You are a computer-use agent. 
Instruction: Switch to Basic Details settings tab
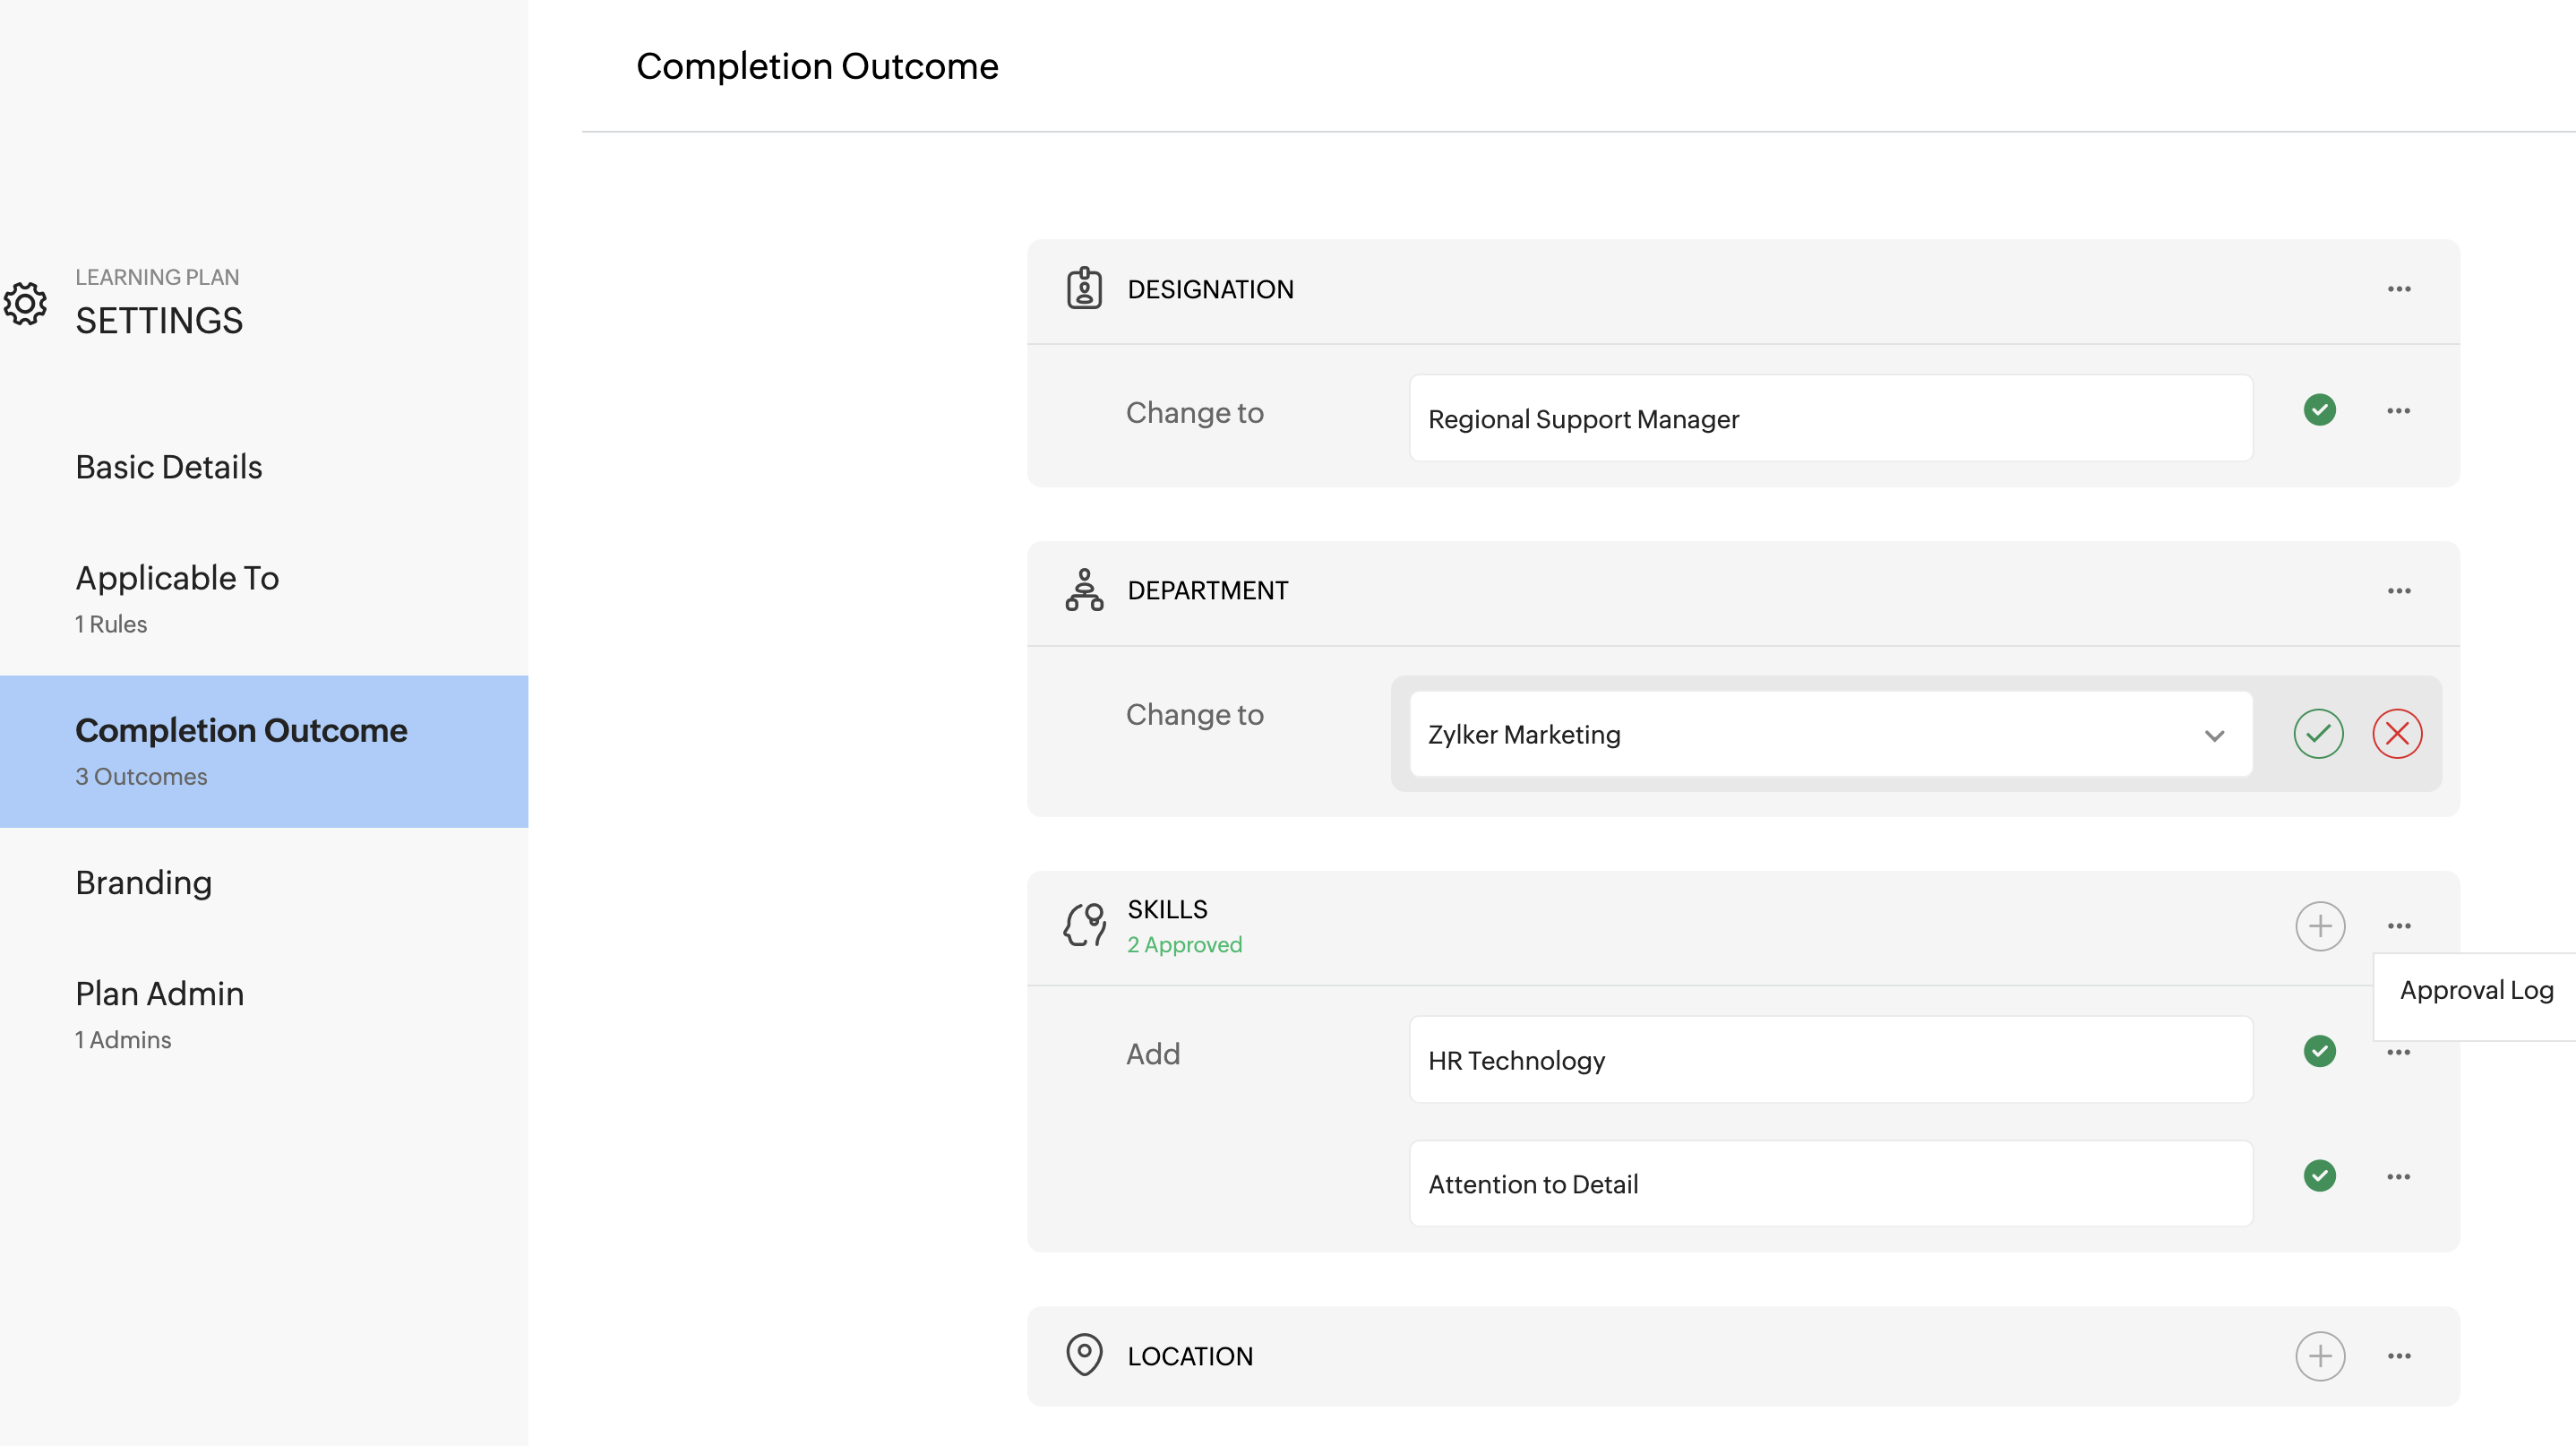point(169,467)
